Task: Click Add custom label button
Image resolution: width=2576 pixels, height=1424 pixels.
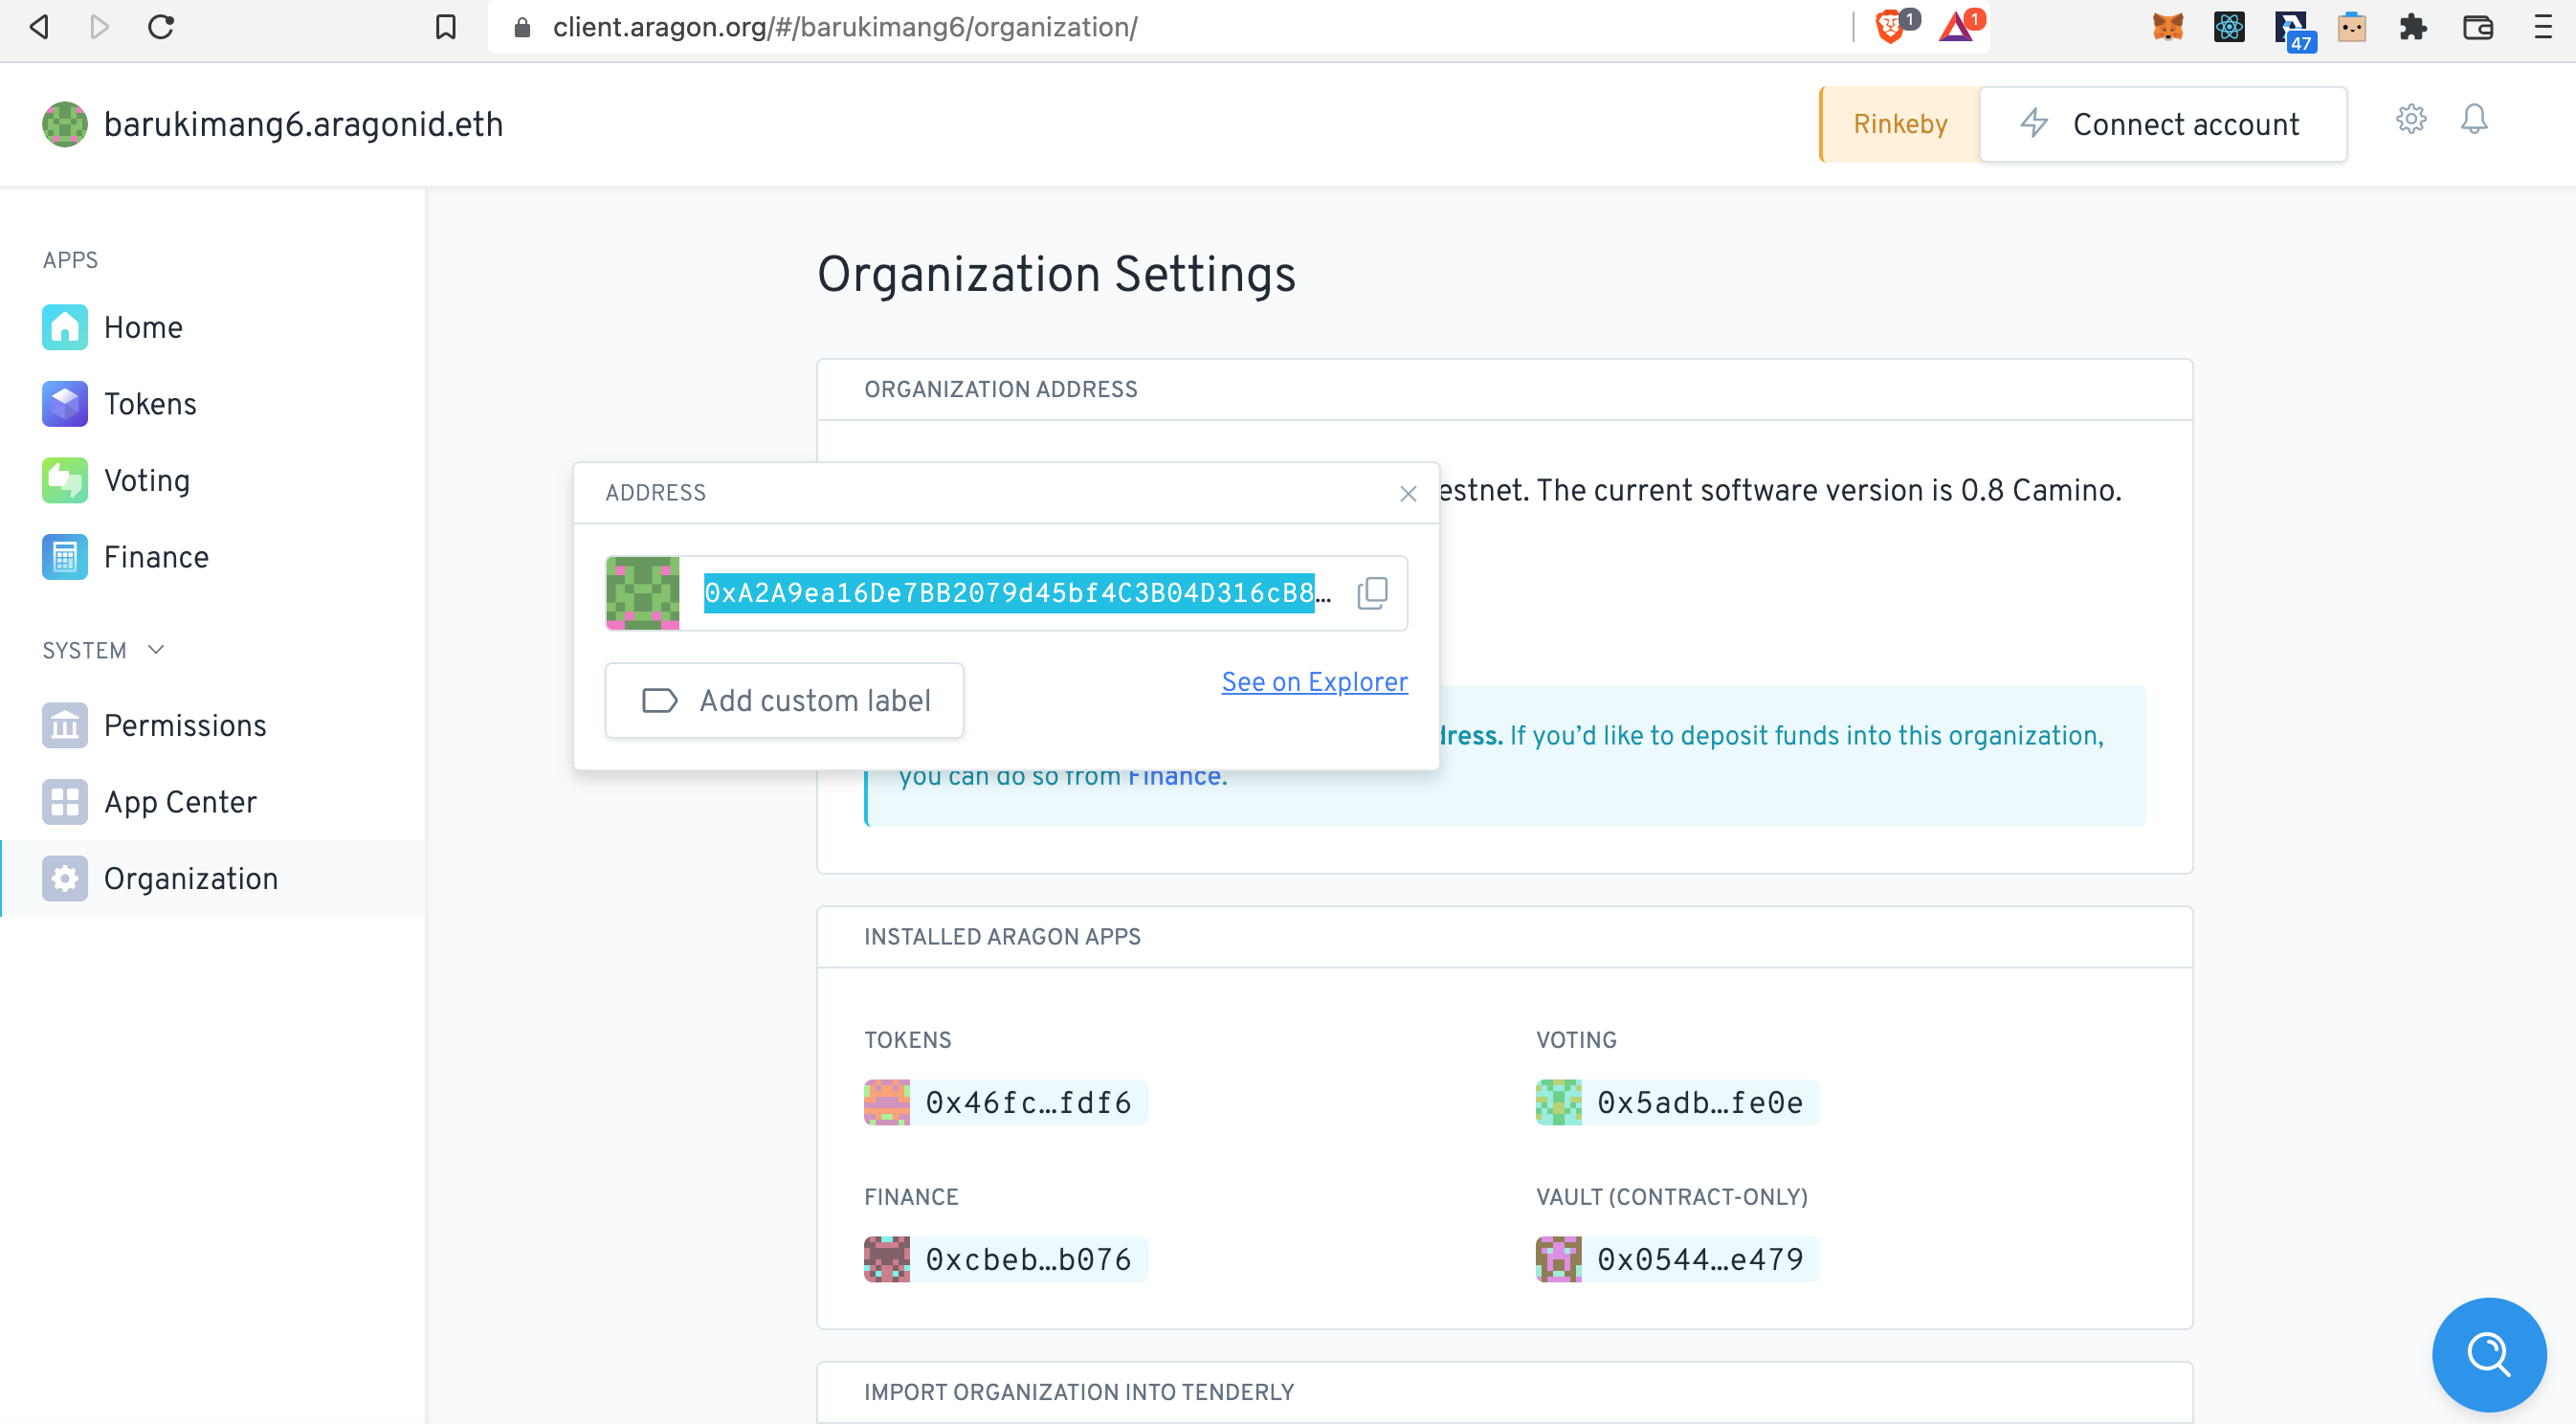Action: point(784,700)
